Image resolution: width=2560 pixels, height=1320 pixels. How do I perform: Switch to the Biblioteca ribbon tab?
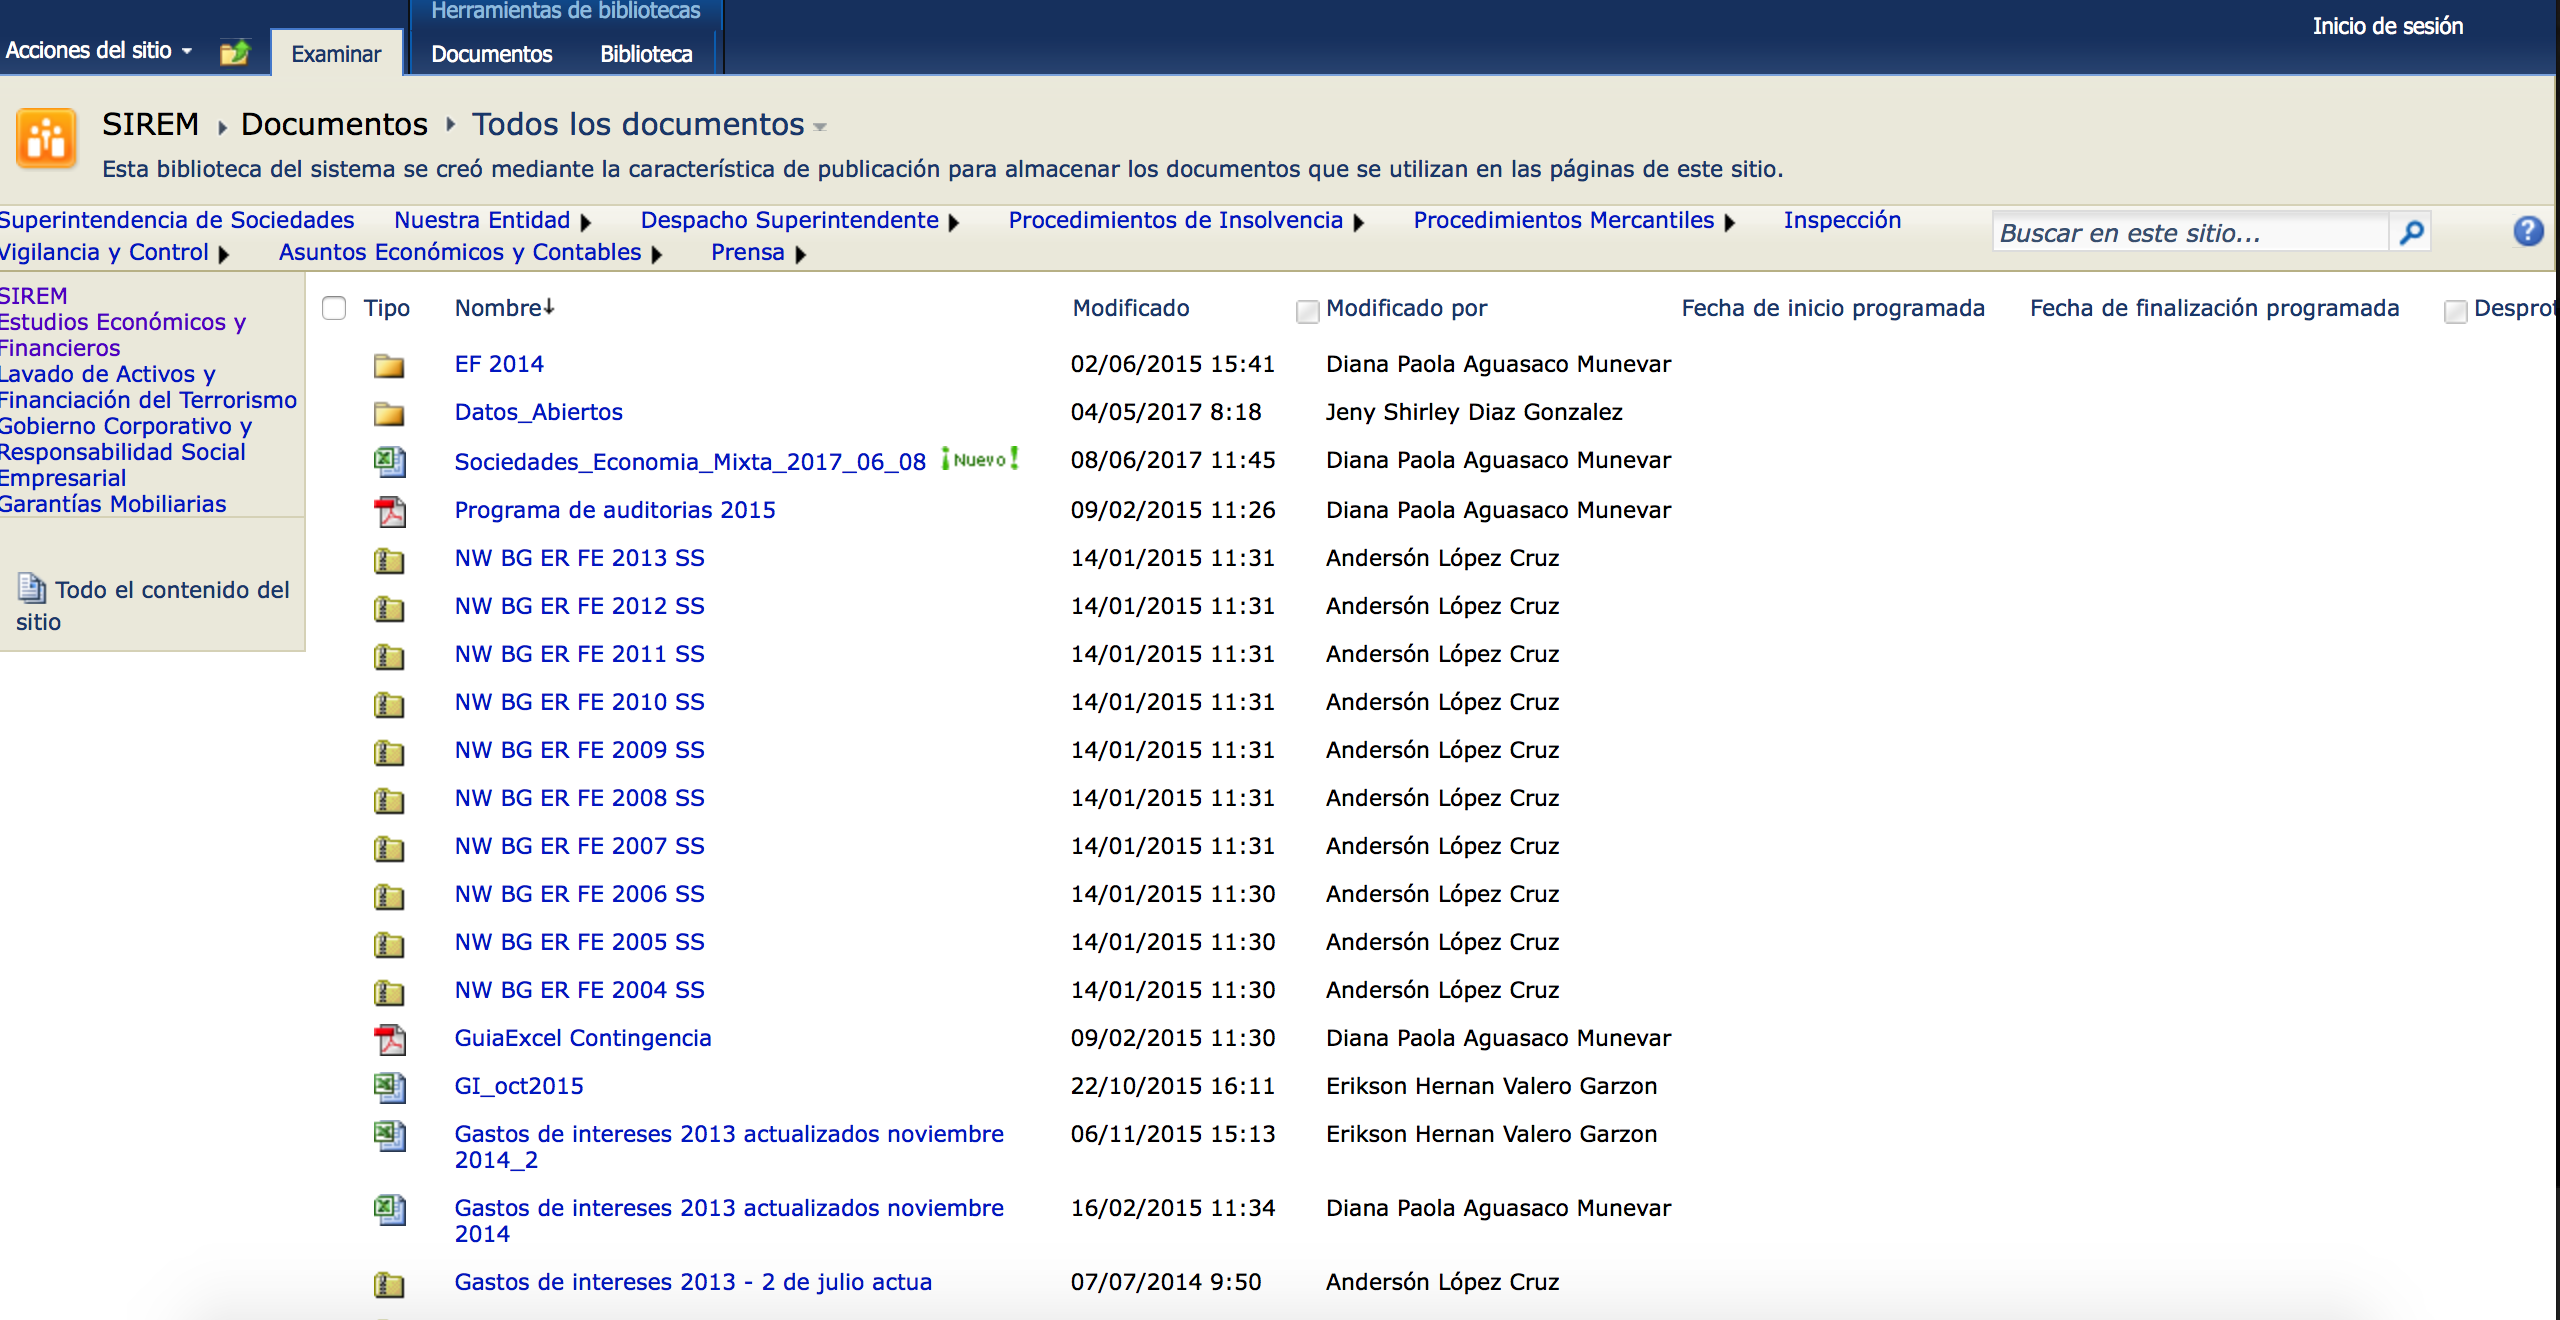(x=646, y=54)
